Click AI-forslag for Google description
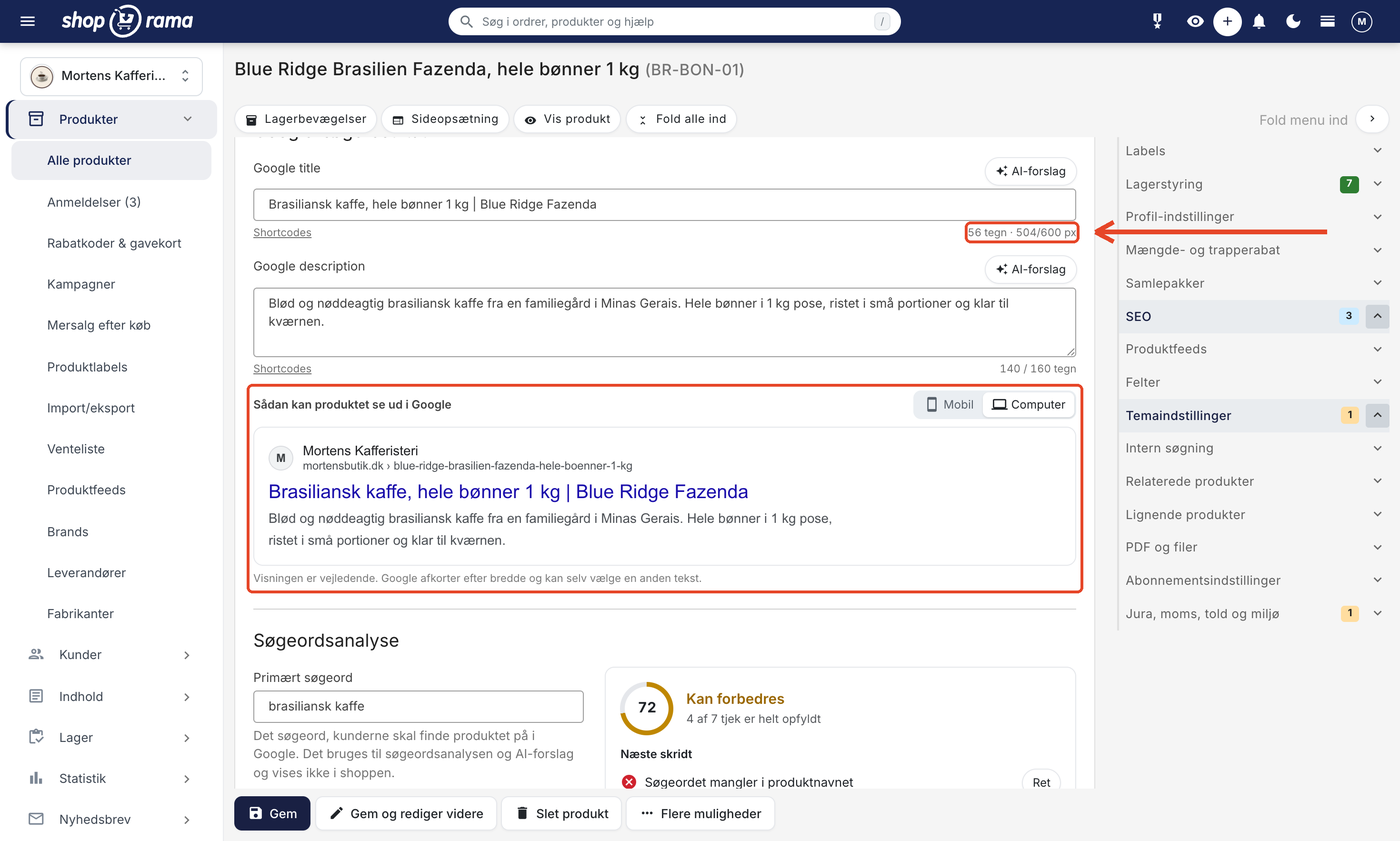 pos(1031,269)
